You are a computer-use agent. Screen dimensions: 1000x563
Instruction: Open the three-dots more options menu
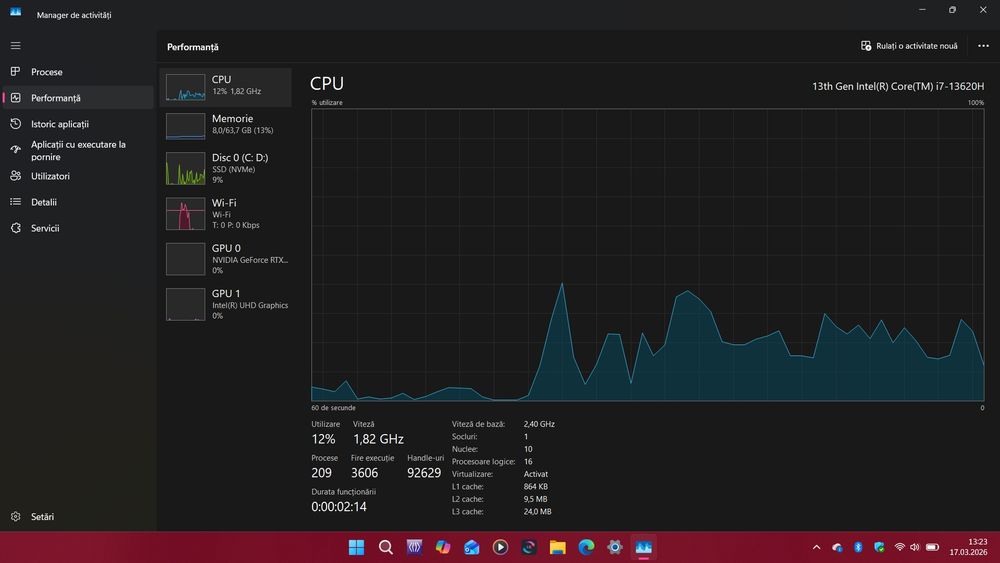[983, 46]
